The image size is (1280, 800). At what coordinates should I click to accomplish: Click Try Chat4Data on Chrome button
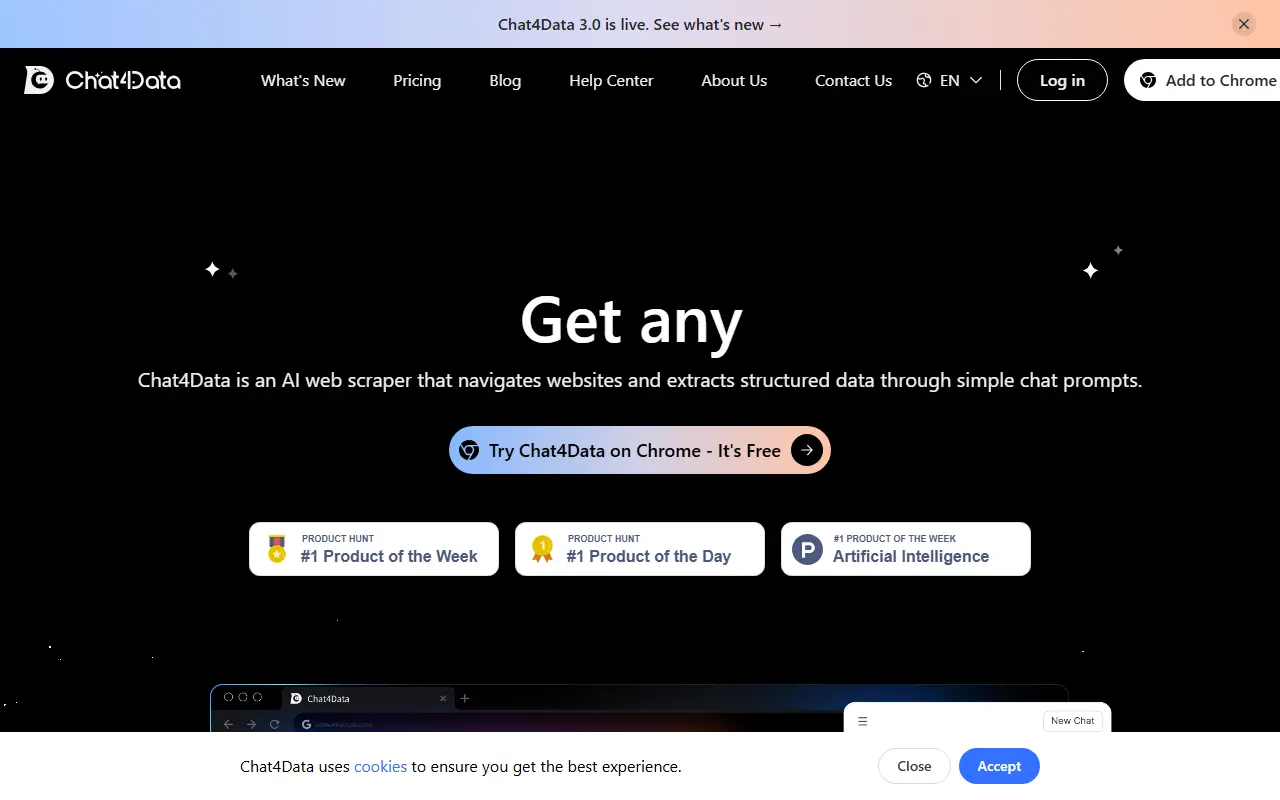640,450
